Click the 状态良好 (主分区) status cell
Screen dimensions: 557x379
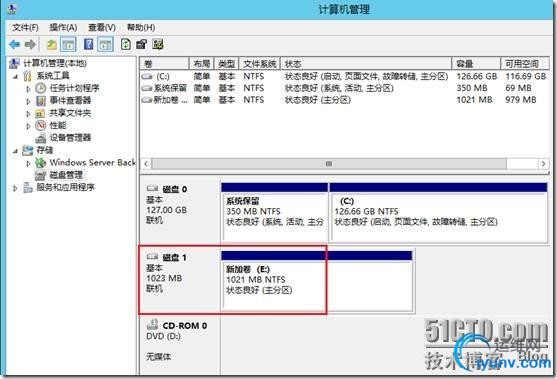coord(318,100)
